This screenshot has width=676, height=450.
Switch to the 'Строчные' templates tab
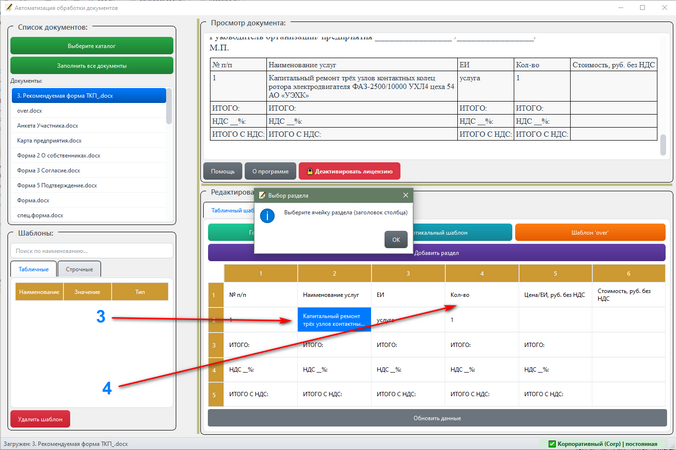click(79, 269)
